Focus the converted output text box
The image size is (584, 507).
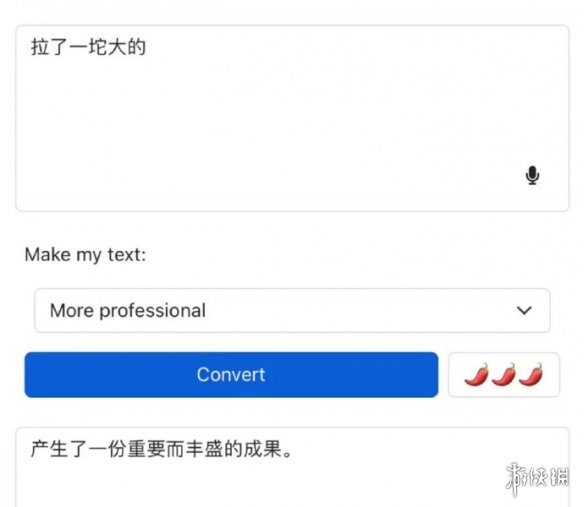(x=292, y=467)
